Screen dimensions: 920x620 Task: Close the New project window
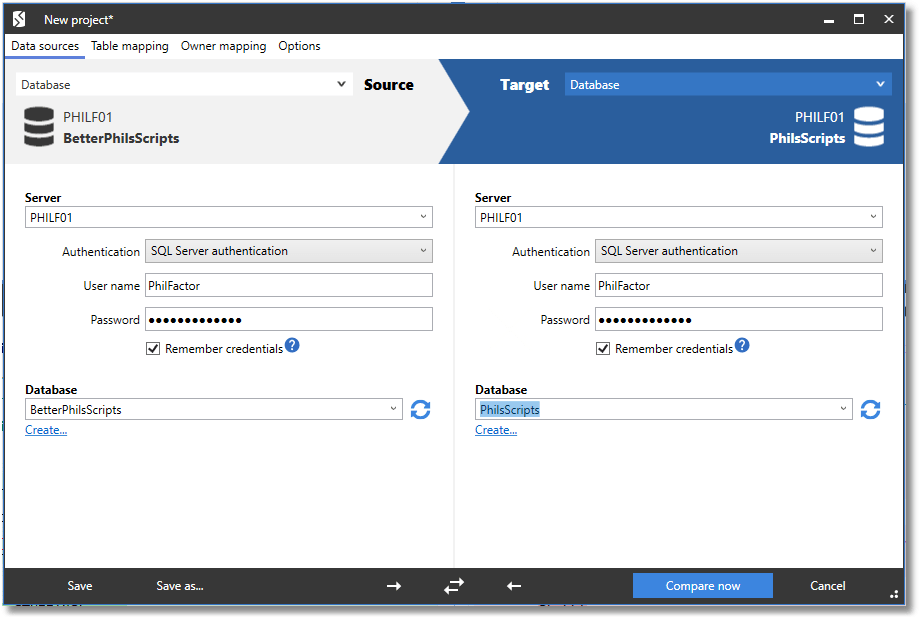point(889,19)
